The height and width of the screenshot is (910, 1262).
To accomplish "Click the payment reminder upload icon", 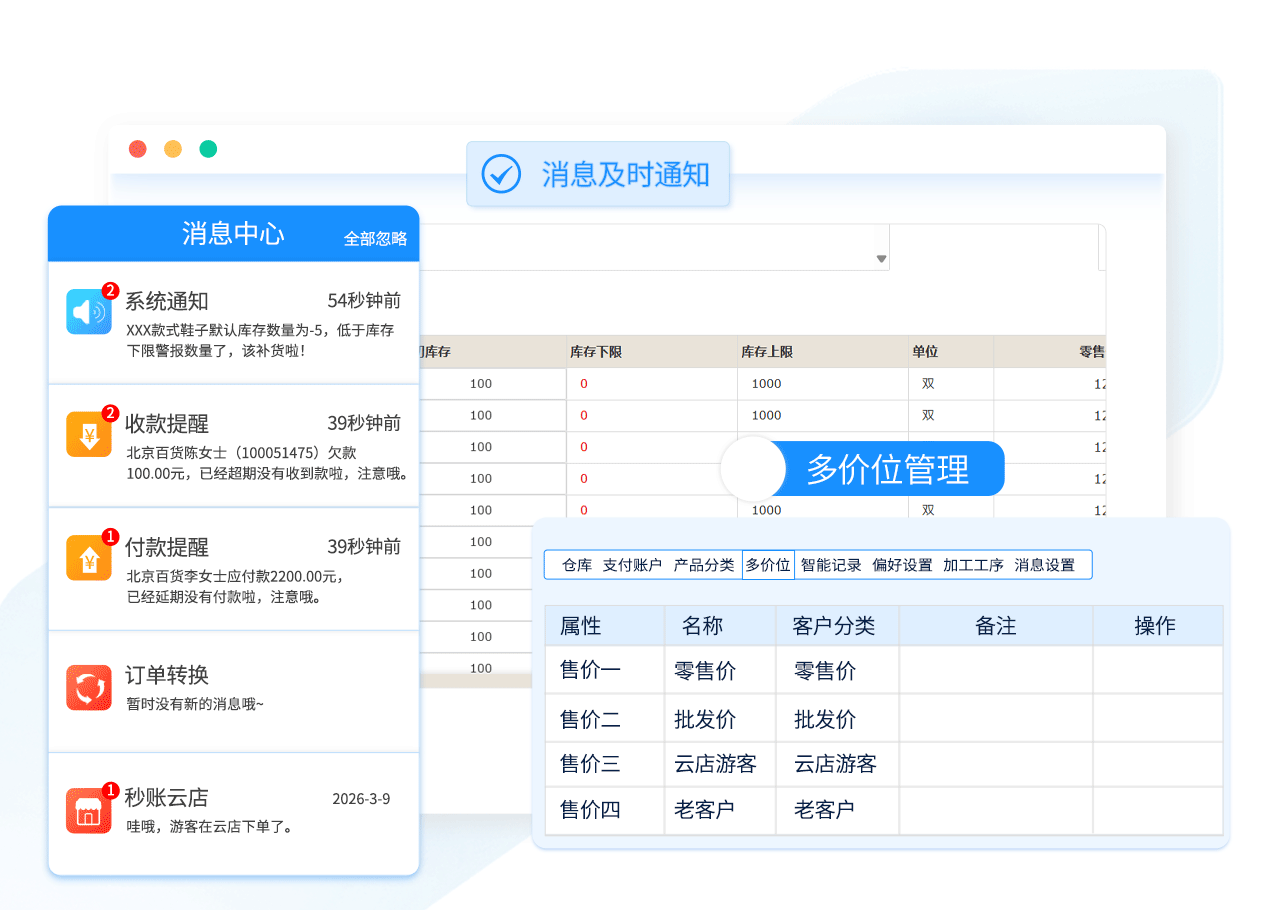I will pos(88,557).
